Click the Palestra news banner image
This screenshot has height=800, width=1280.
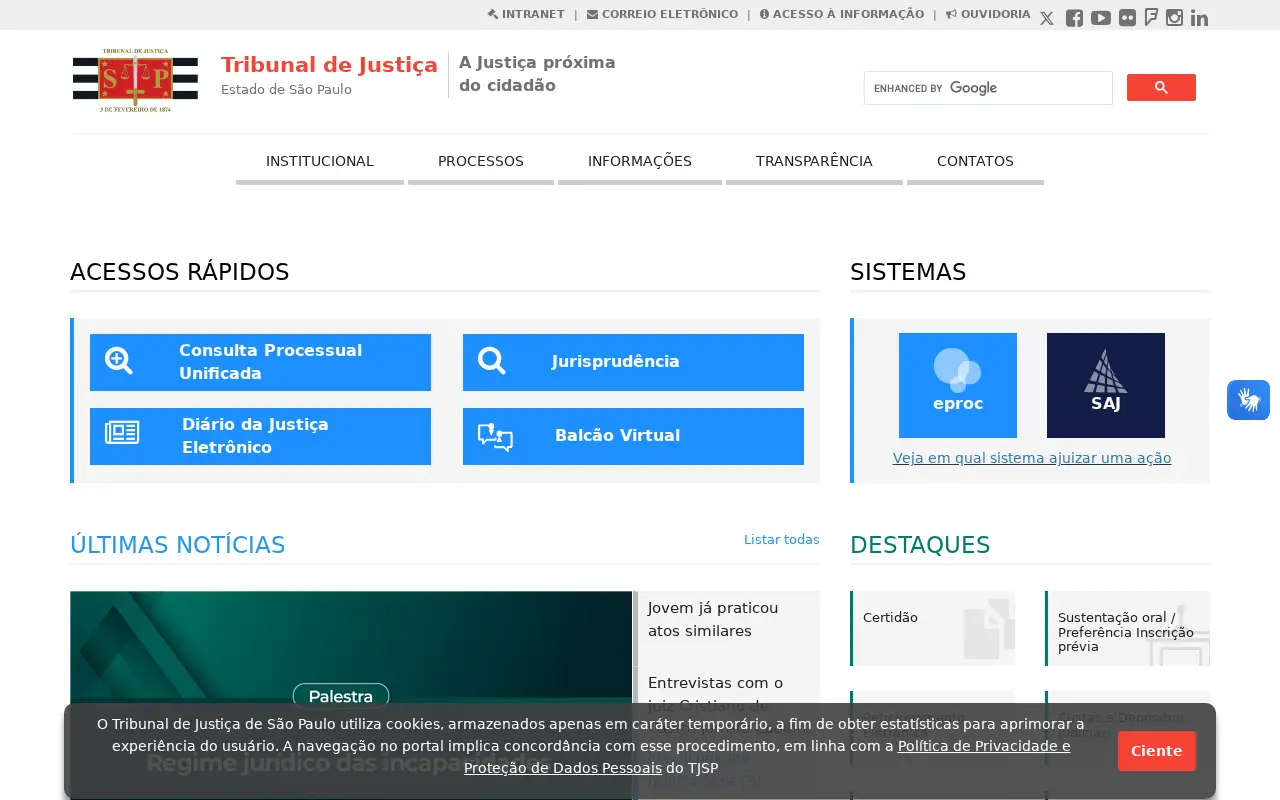tap(351, 695)
